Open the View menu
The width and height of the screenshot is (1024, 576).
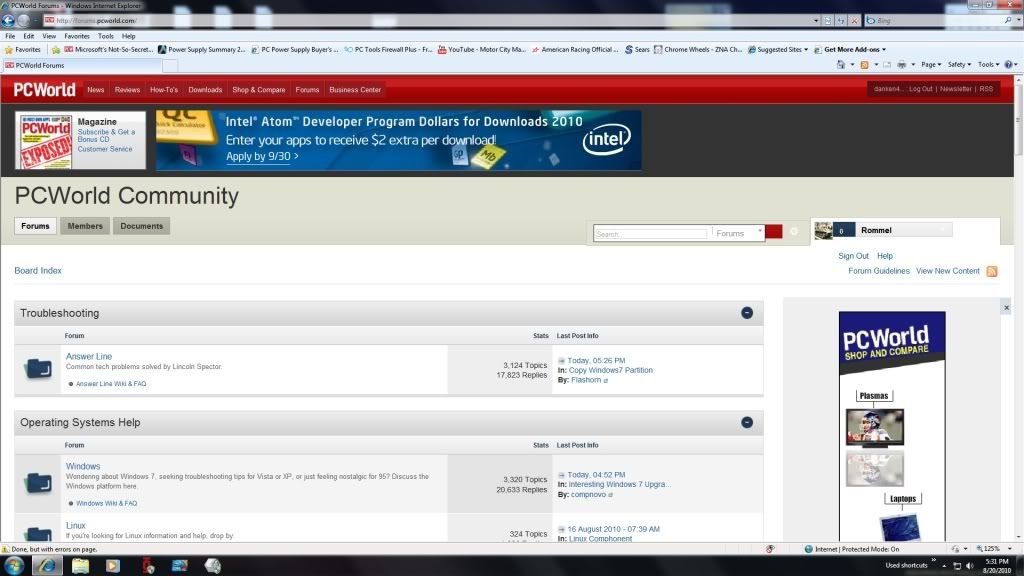click(49, 37)
